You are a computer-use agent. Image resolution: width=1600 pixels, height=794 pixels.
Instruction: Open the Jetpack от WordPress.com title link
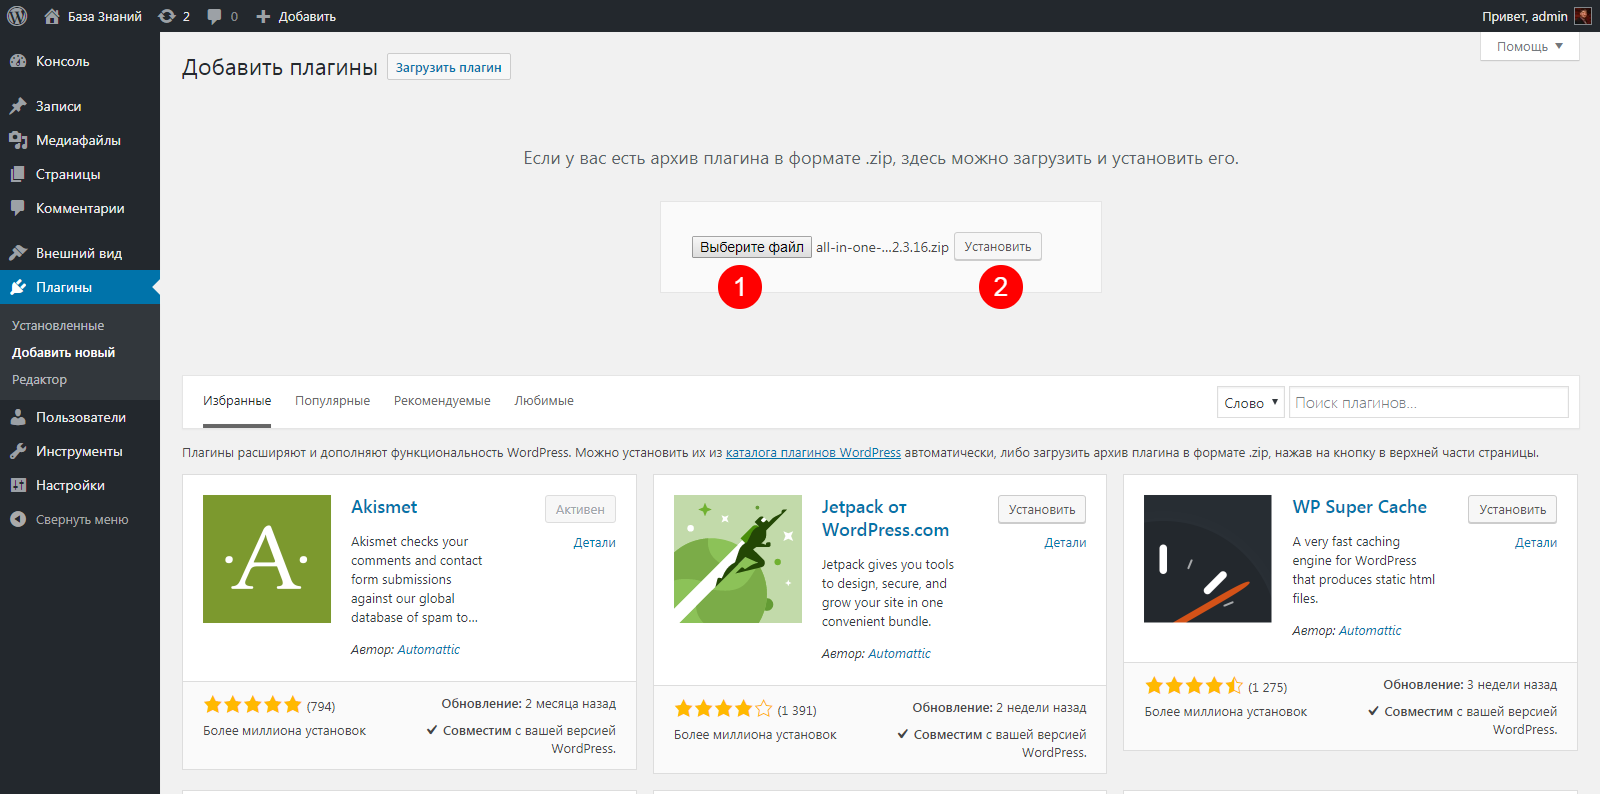coord(885,518)
